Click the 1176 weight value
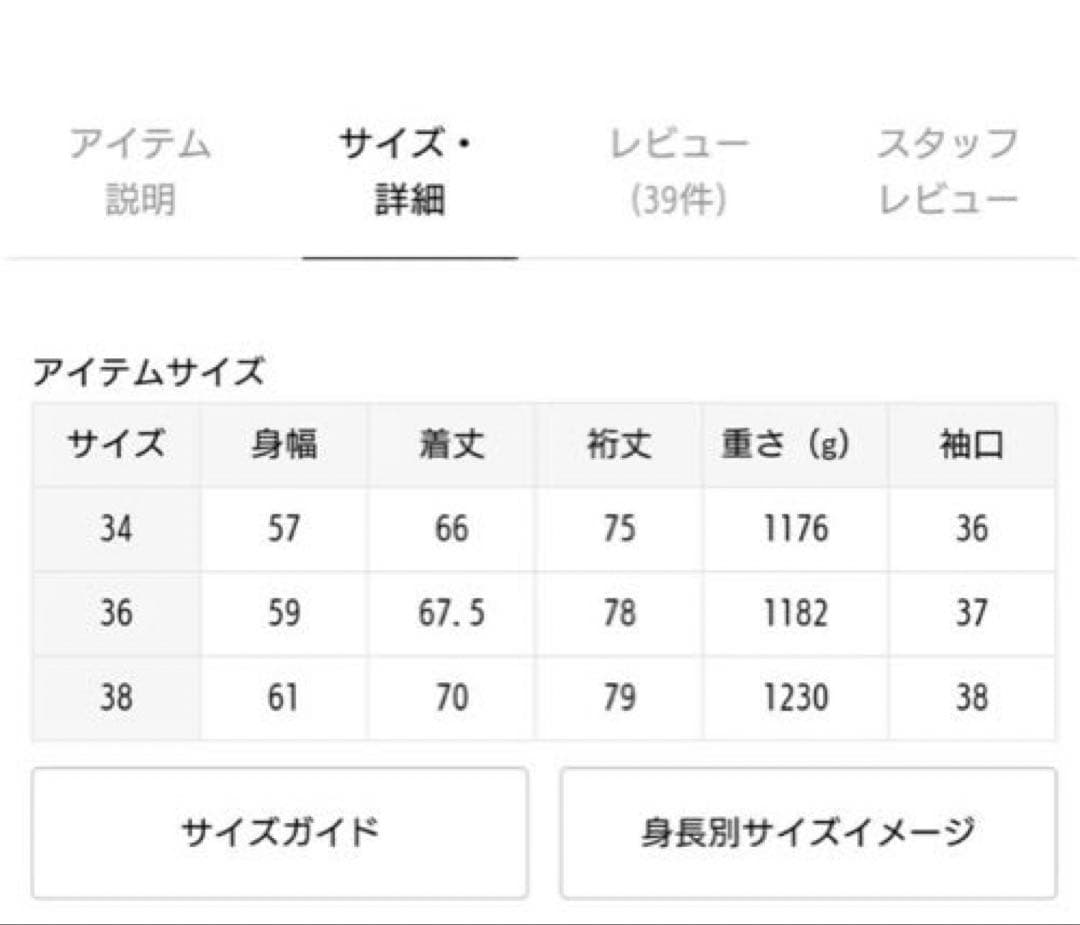Image resolution: width=1080 pixels, height=925 pixels. pos(796,528)
